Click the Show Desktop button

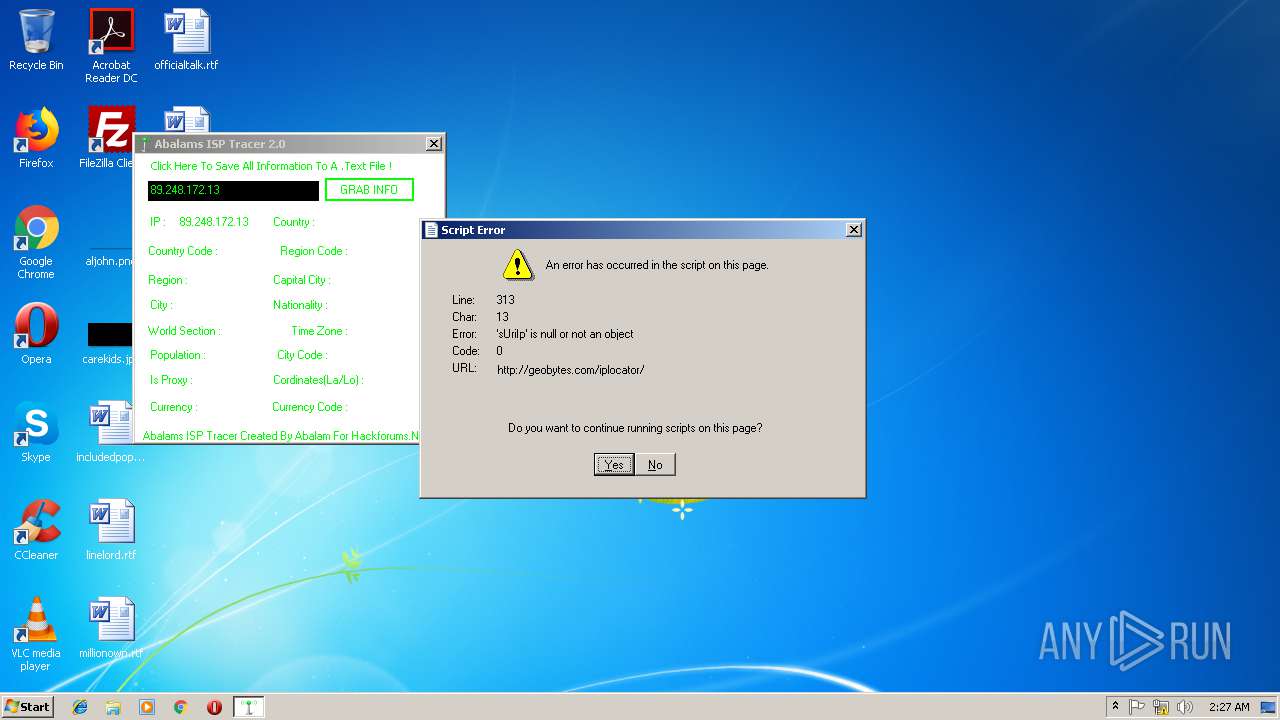tap(1270, 707)
